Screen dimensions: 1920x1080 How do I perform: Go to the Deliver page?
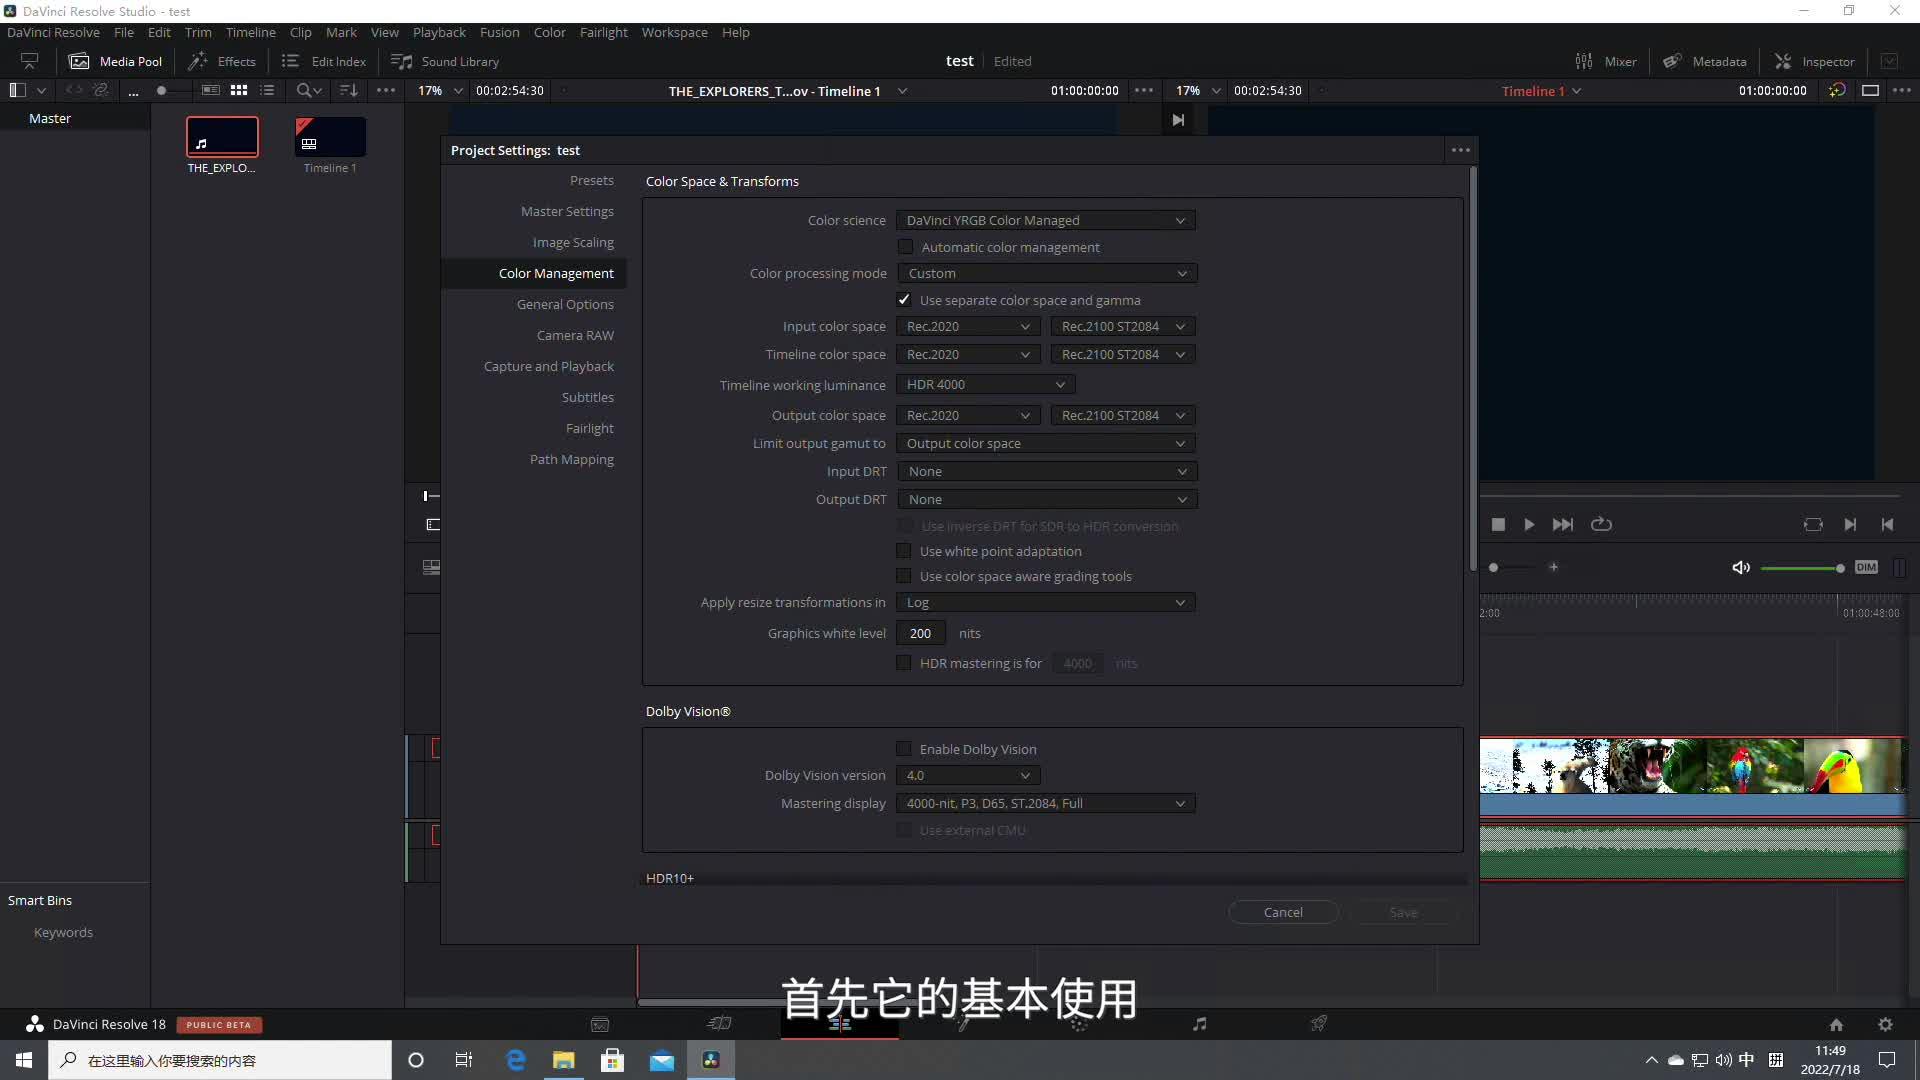pyautogui.click(x=1319, y=1024)
